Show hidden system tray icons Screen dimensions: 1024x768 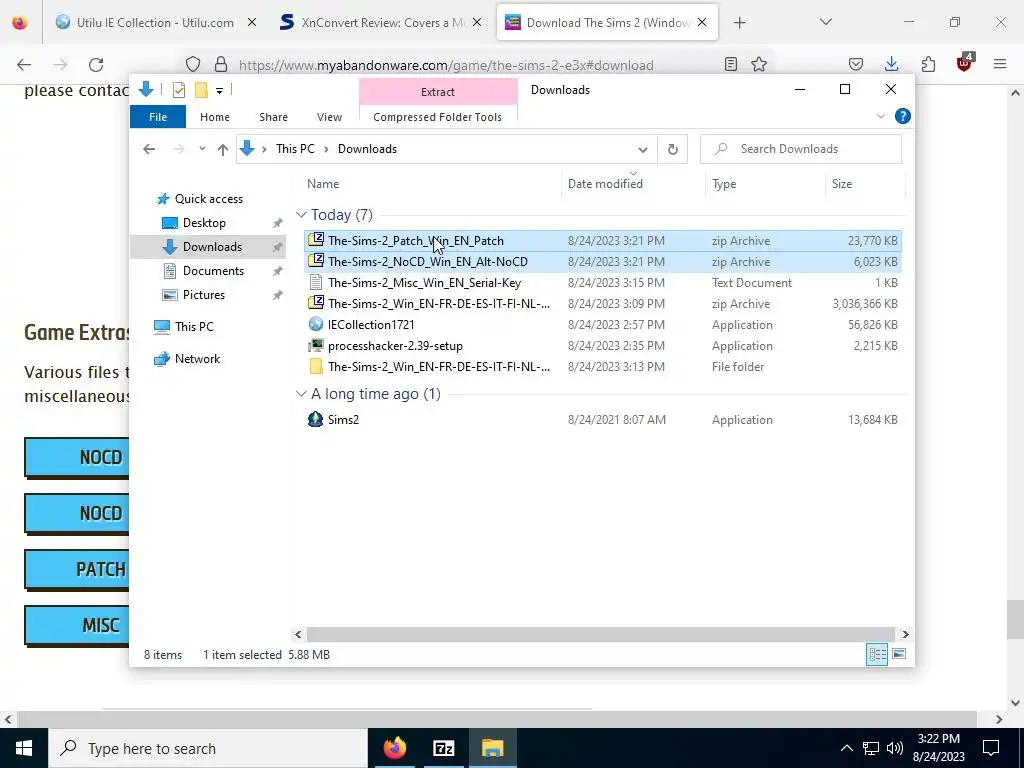[846, 748]
